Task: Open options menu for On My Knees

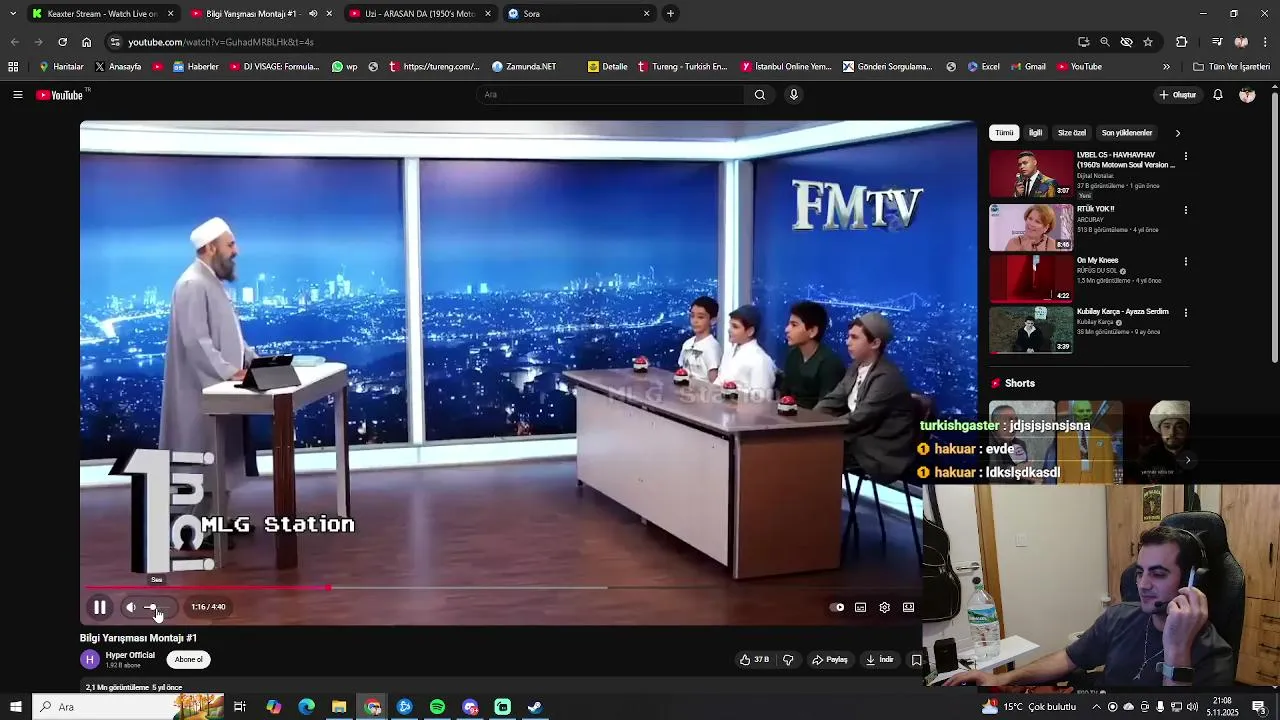Action: click(1186, 261)
